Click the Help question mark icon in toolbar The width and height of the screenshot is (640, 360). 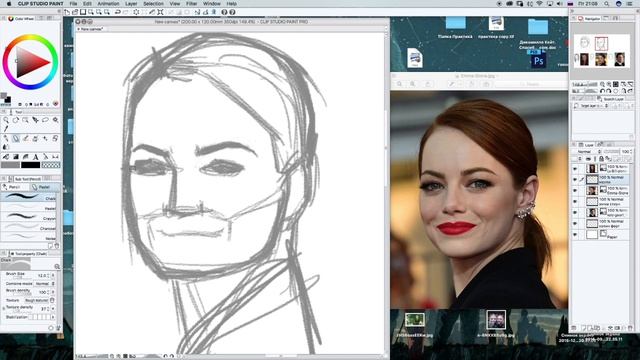tap(224, 12)
